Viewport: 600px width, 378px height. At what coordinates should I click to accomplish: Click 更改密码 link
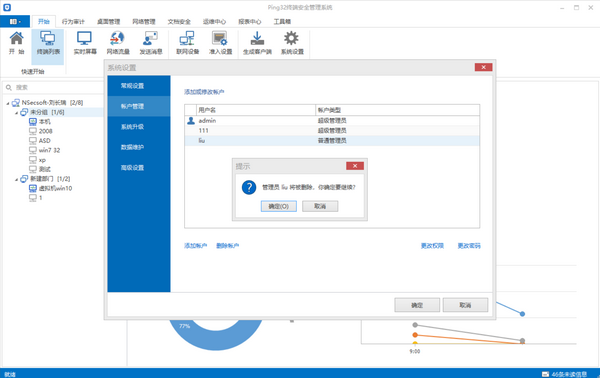[469, 246]
